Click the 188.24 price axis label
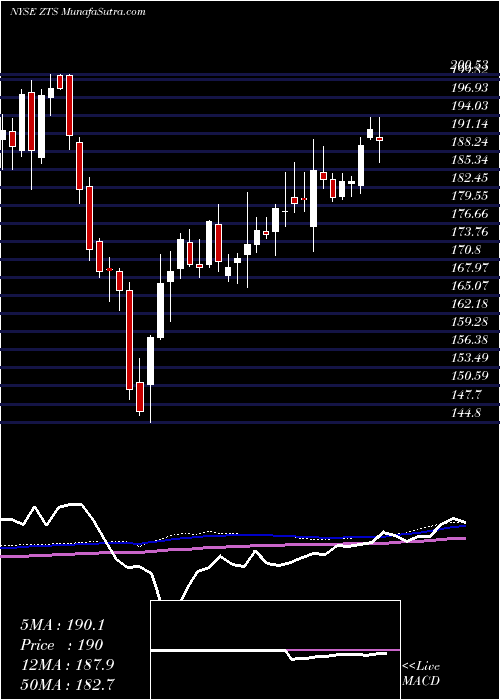The image size is (500, 700). pyautogui.click(x=469, y=142)
